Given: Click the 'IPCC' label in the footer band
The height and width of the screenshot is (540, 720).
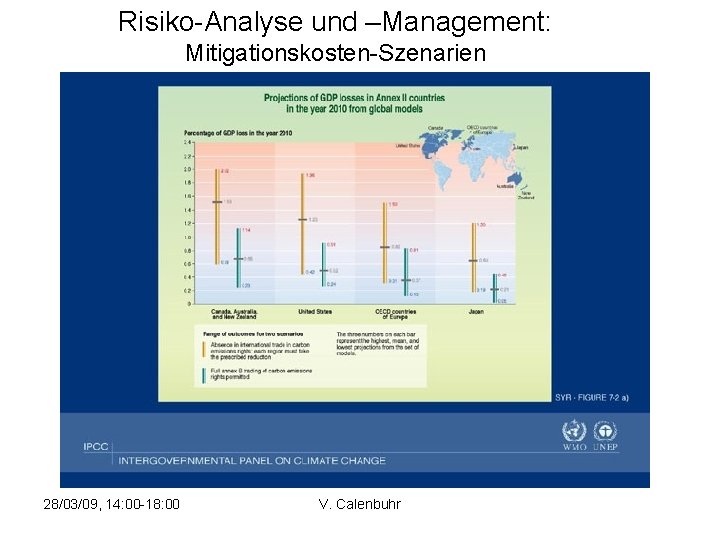Looking at the screenshot, I should tap(96, 447).
